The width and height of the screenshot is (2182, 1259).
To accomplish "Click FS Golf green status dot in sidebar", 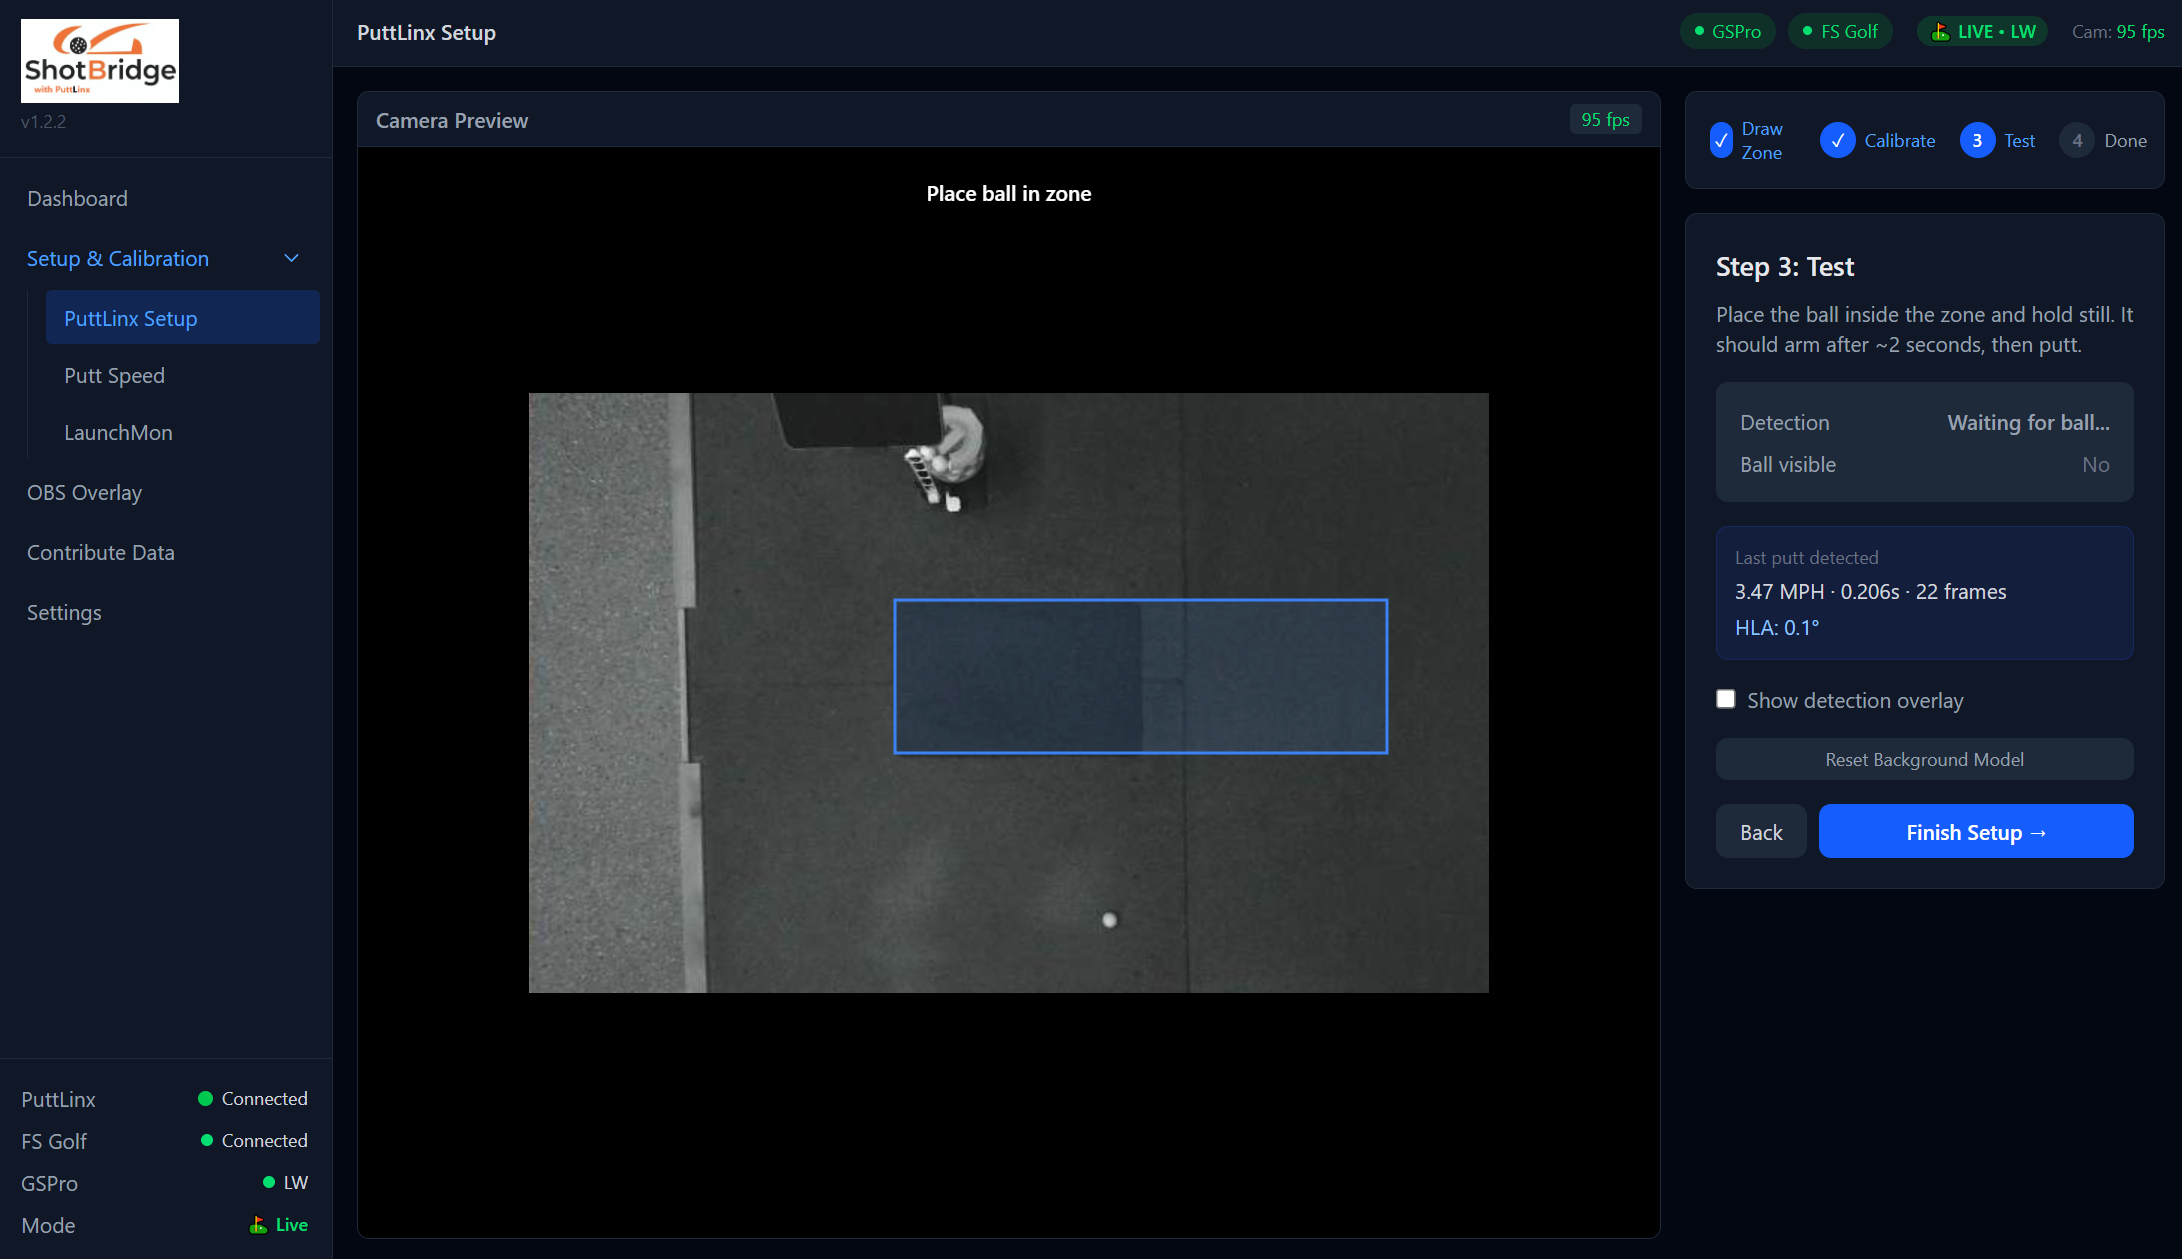I will (x=207, y=1140).
